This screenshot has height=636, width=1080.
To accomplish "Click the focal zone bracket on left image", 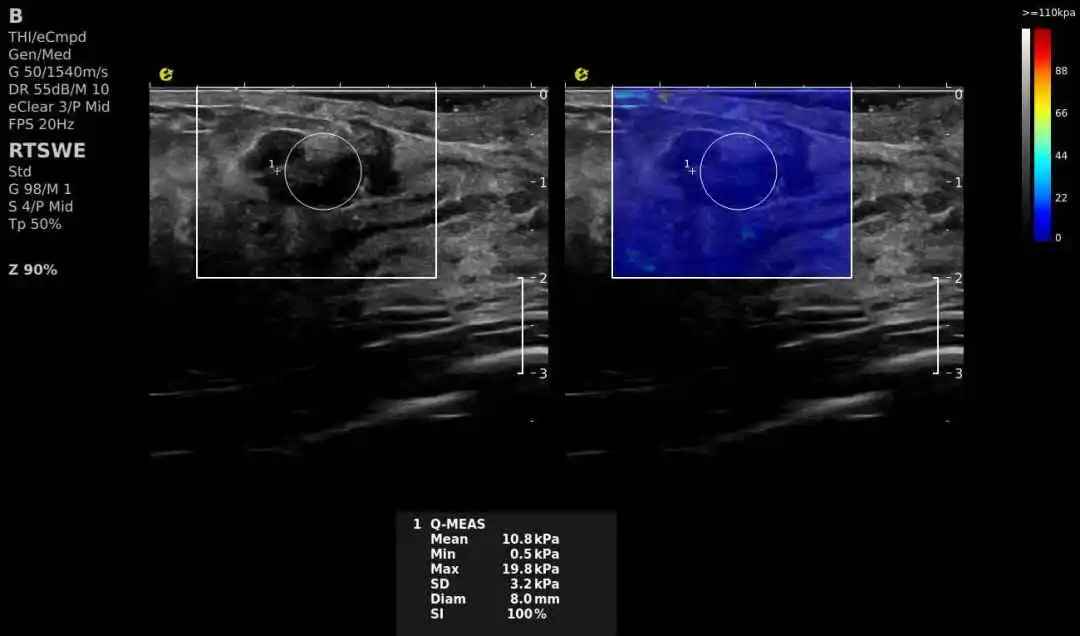I will pos(521,325).
